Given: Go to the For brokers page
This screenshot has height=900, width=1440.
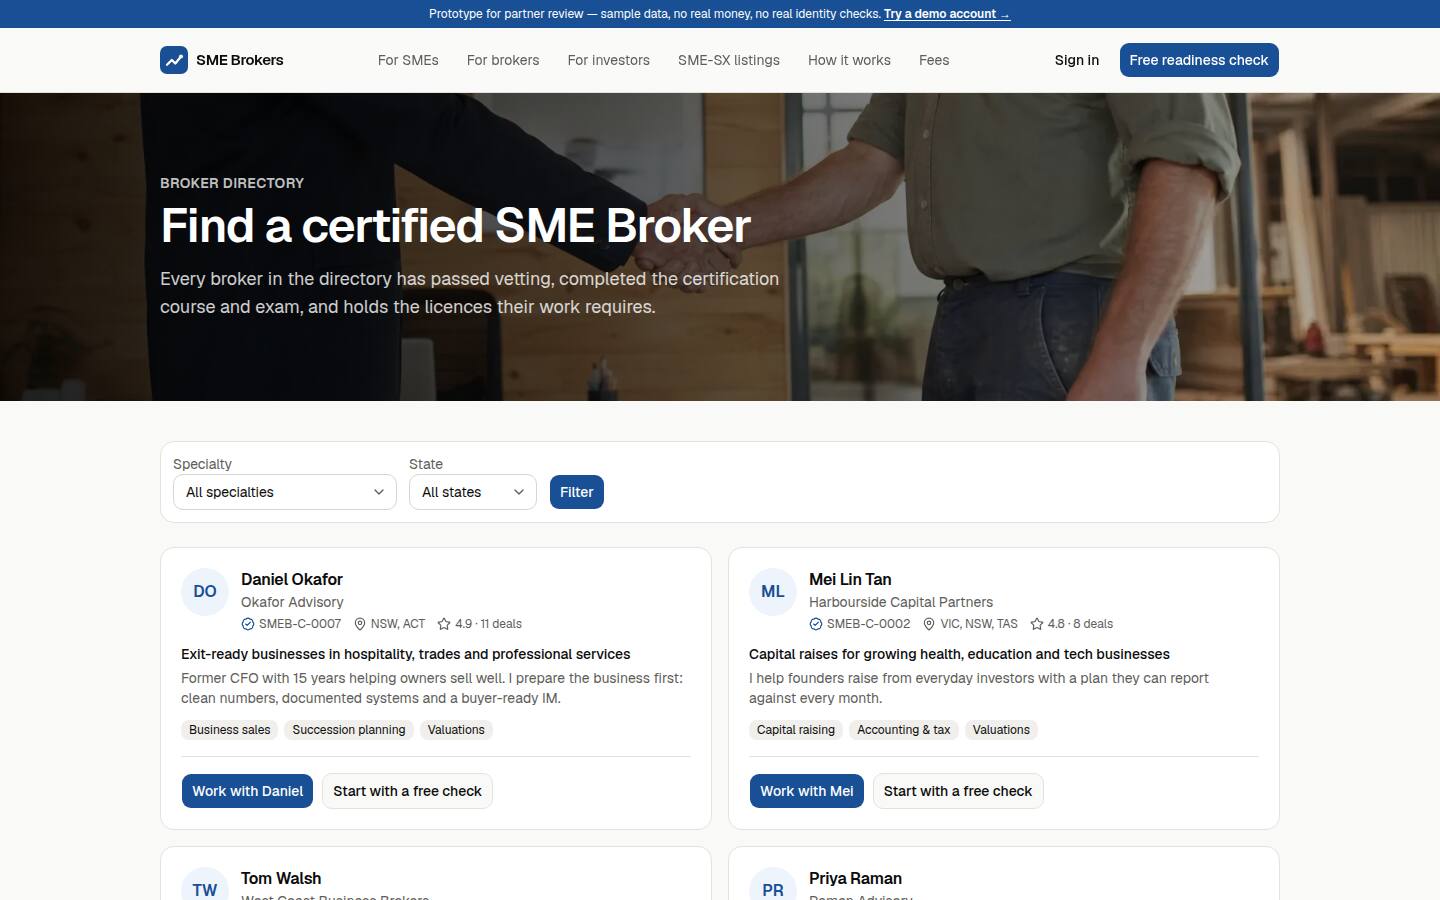Looking at the screenshot, I should (503, 60).
